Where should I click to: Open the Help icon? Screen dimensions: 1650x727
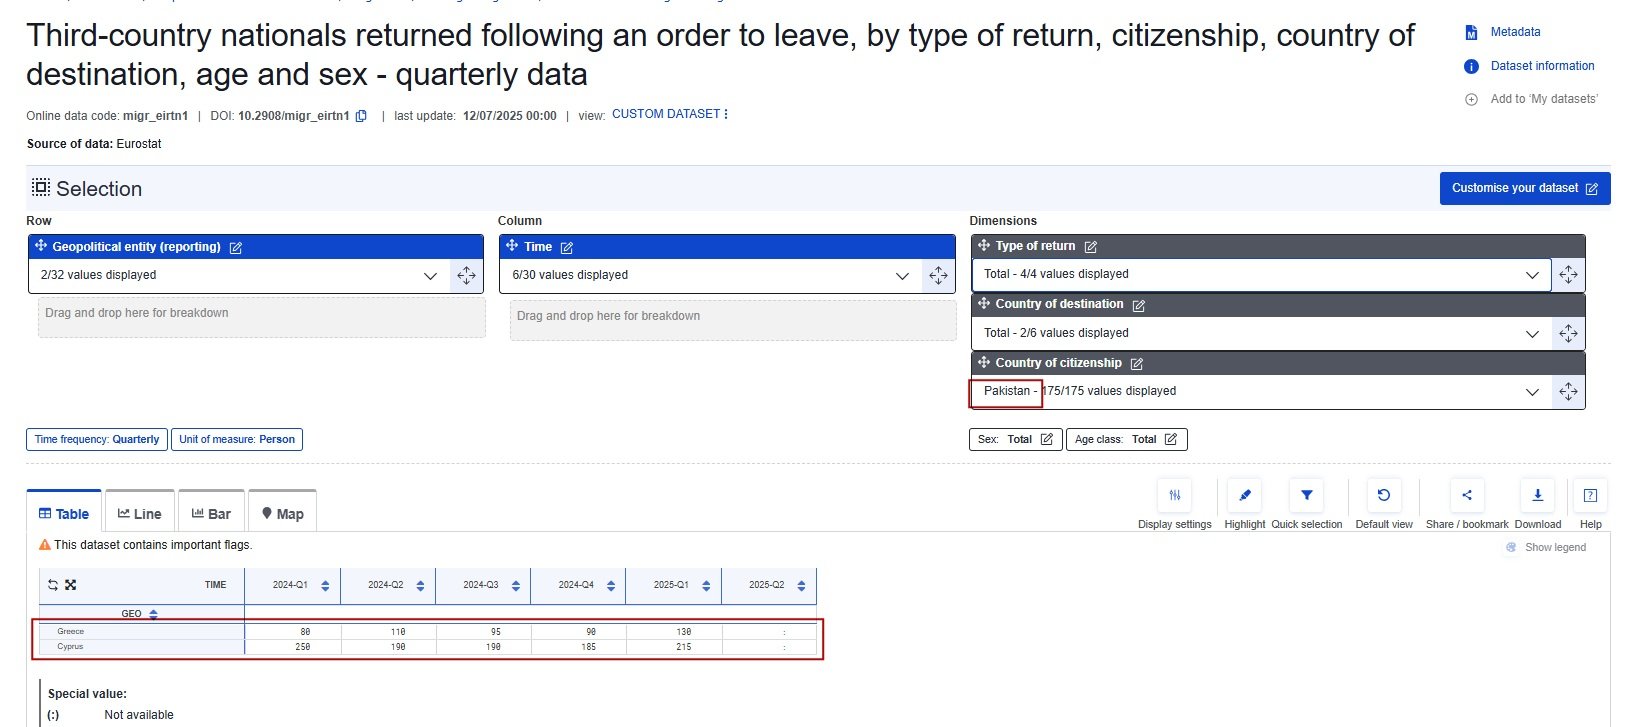click(1590, 495)
